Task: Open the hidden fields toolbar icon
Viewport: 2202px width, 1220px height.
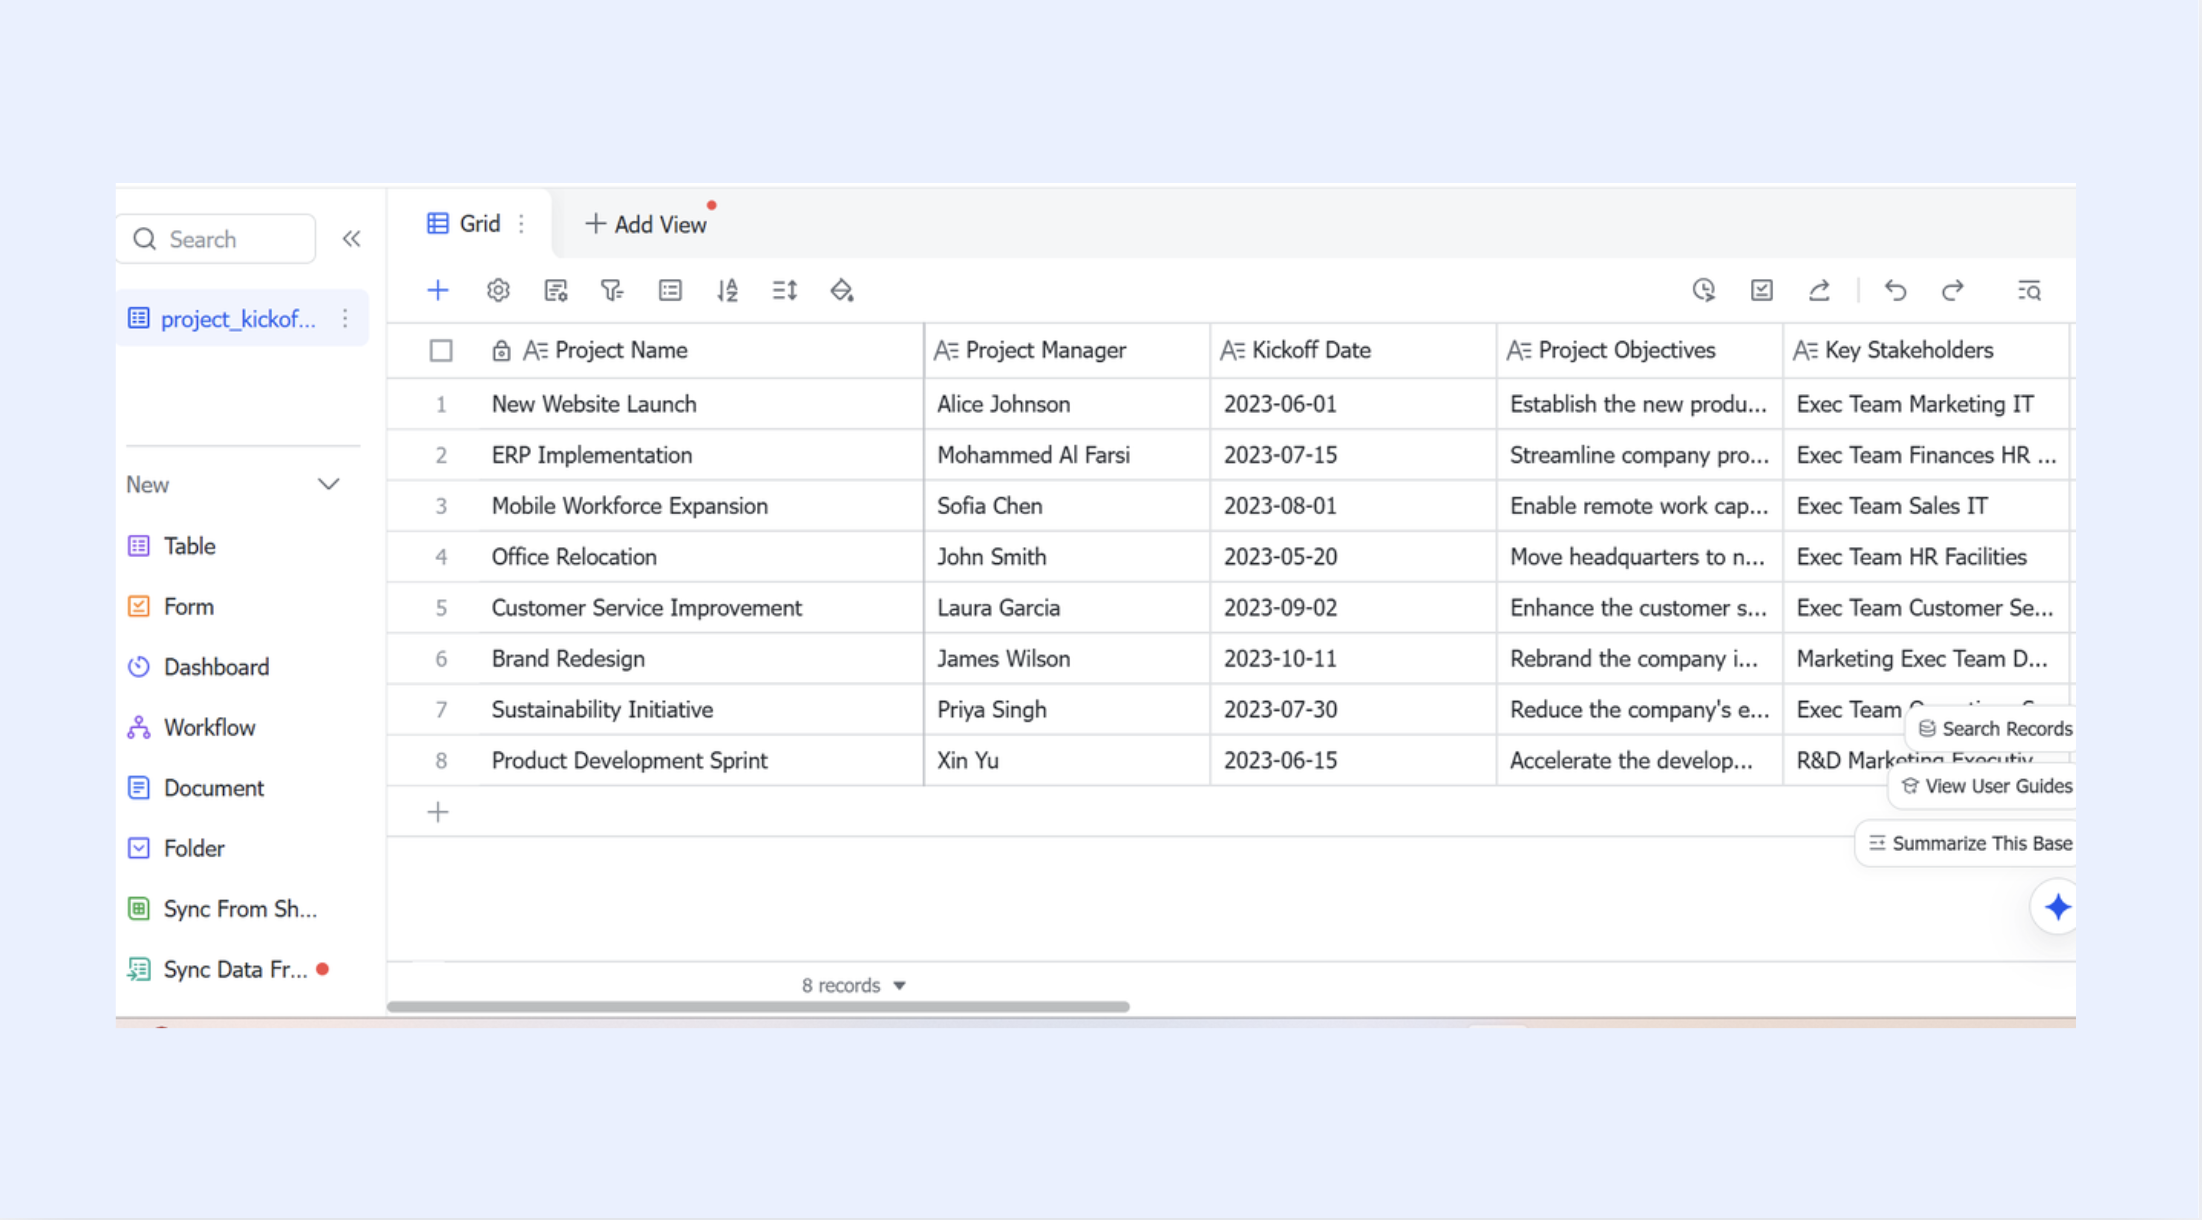Action: point(556,290)
